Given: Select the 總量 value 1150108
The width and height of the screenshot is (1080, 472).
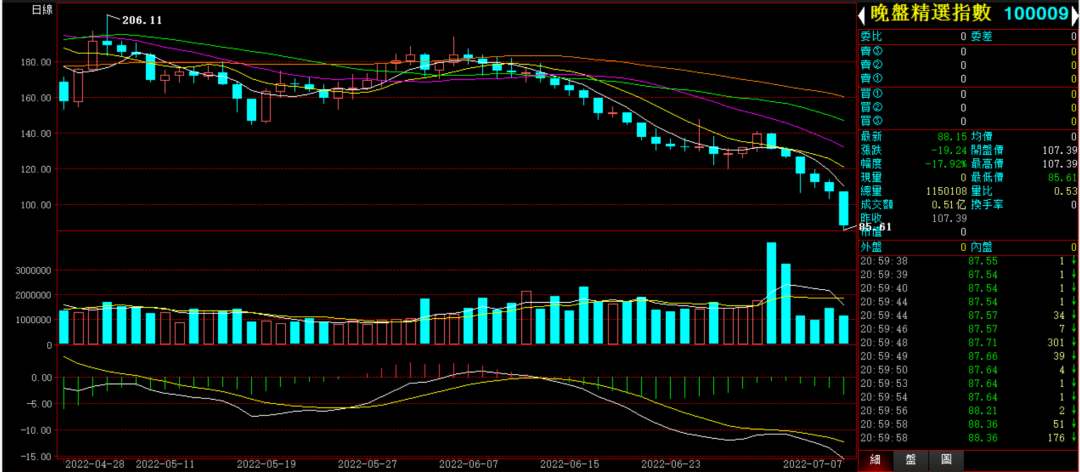Looking at the screenshot, I should click(948, 192).
